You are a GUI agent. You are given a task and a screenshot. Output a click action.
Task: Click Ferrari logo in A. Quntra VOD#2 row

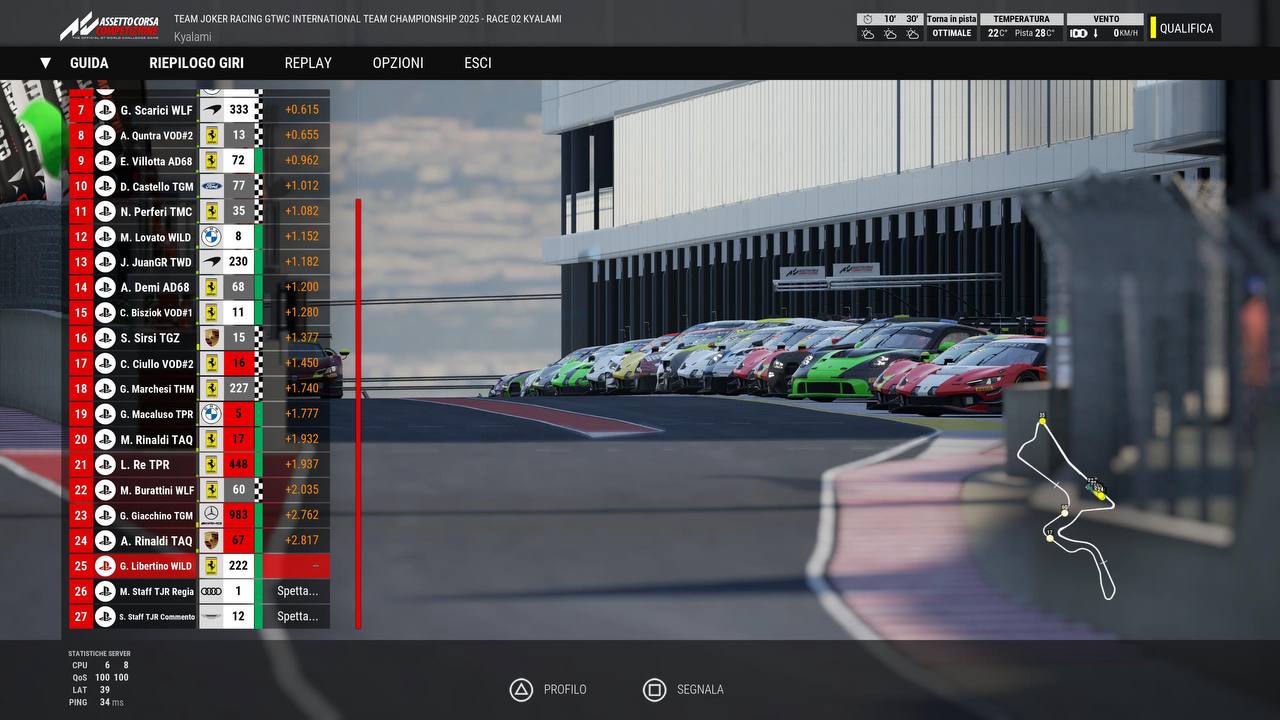click(211, 135)
